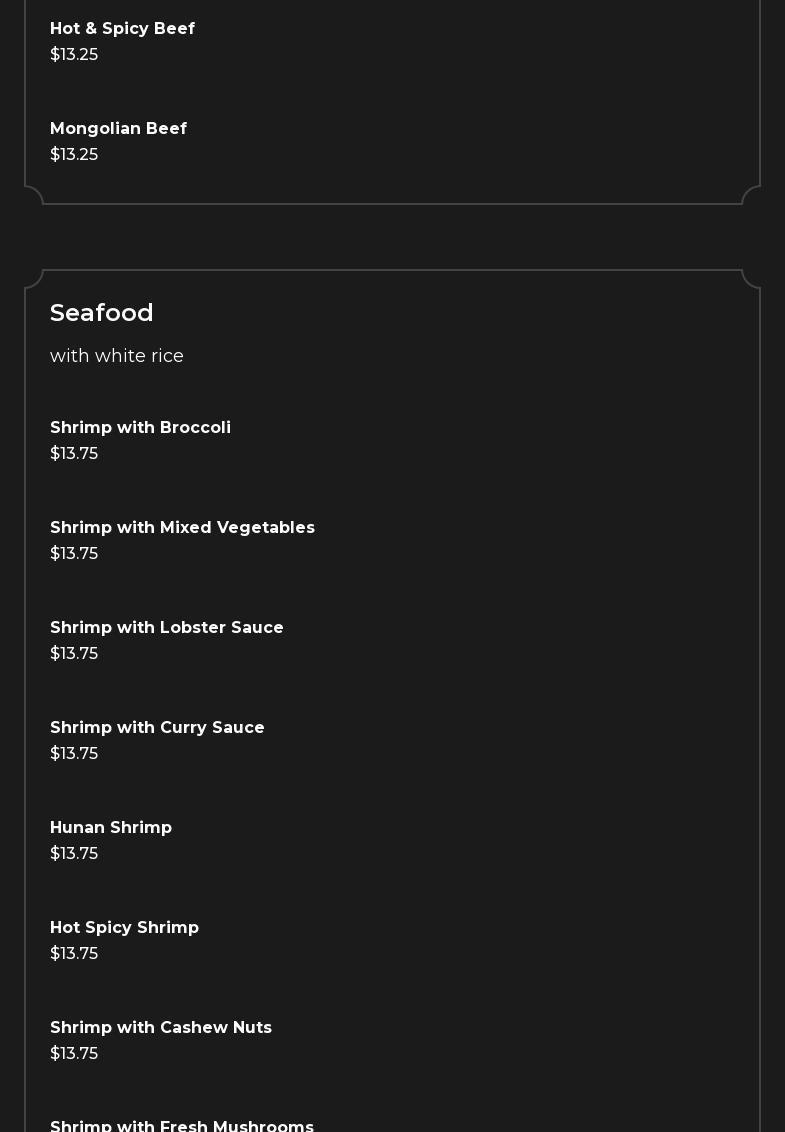Click the price under Hunan Shrimp
785x1132 pixels.
click(74, 854)
